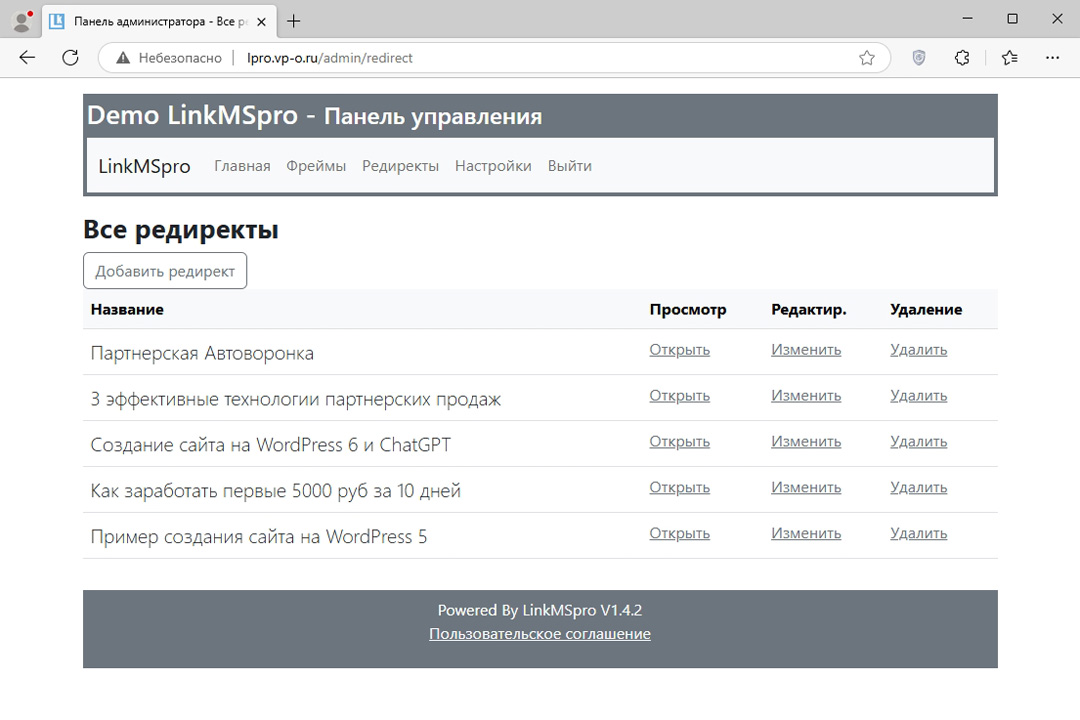
Task: Click Изменить for WordPress 6 и ChatGPT
Action: 806,442
